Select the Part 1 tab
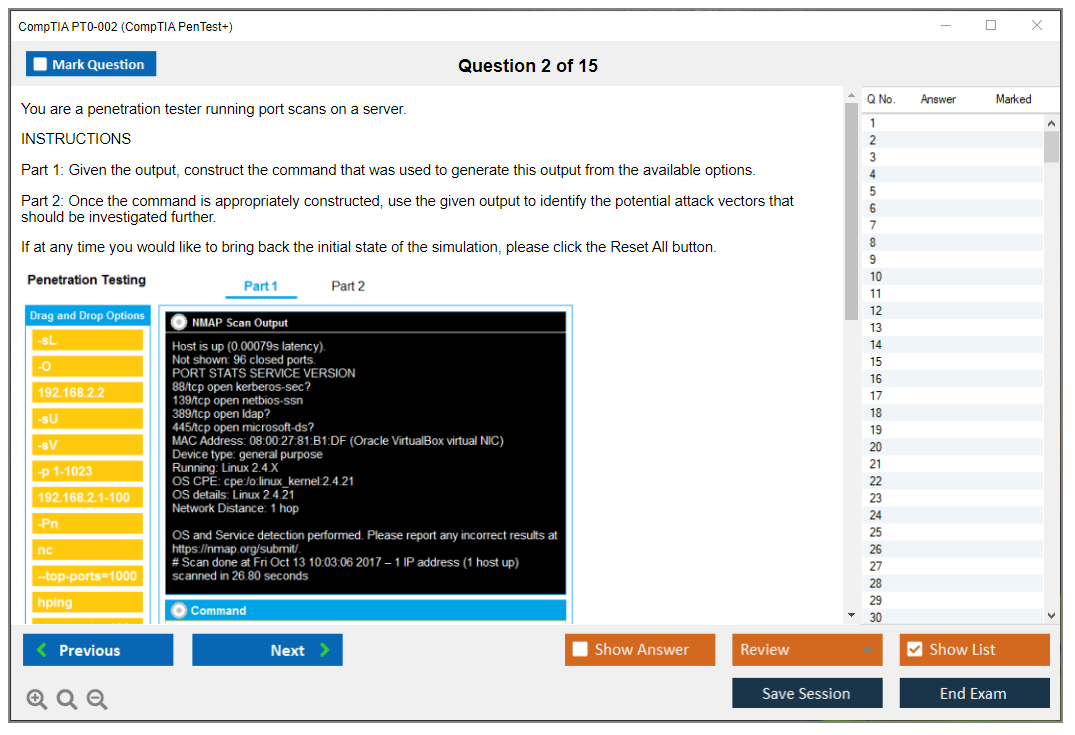 click(261, 286)
